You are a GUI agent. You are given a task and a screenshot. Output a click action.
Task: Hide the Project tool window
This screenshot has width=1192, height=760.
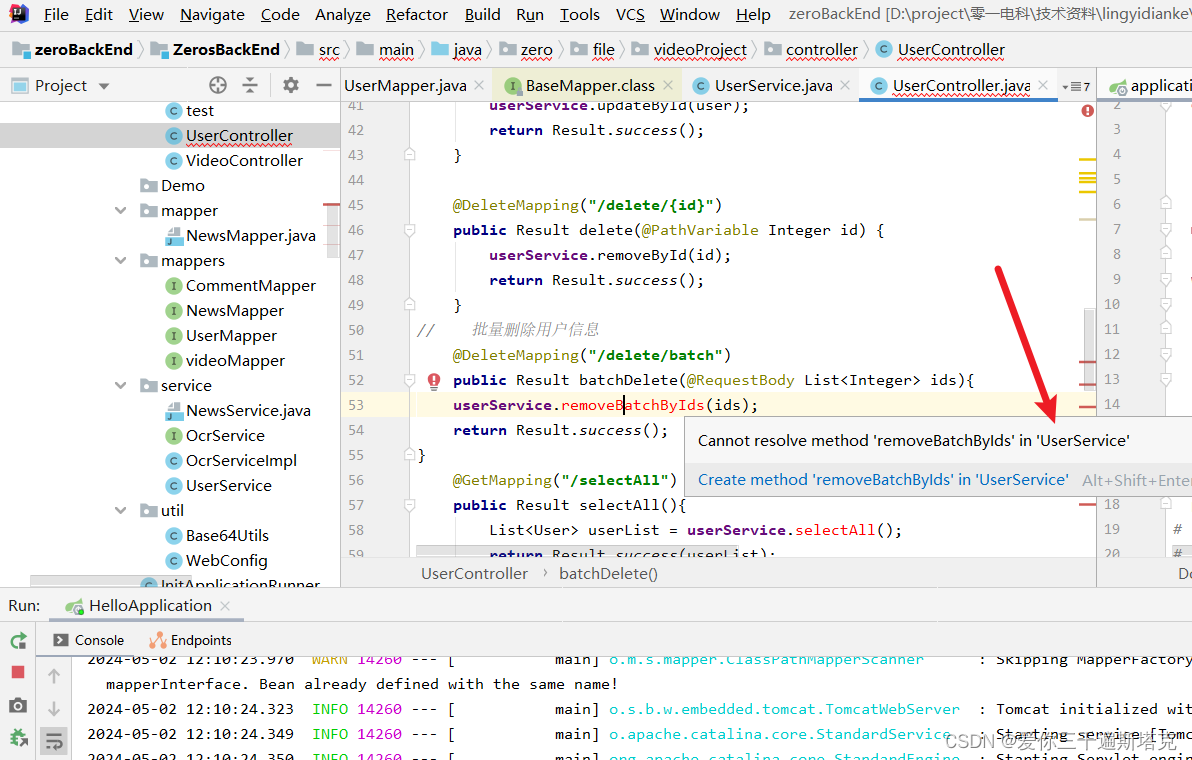tap(325, 85)
